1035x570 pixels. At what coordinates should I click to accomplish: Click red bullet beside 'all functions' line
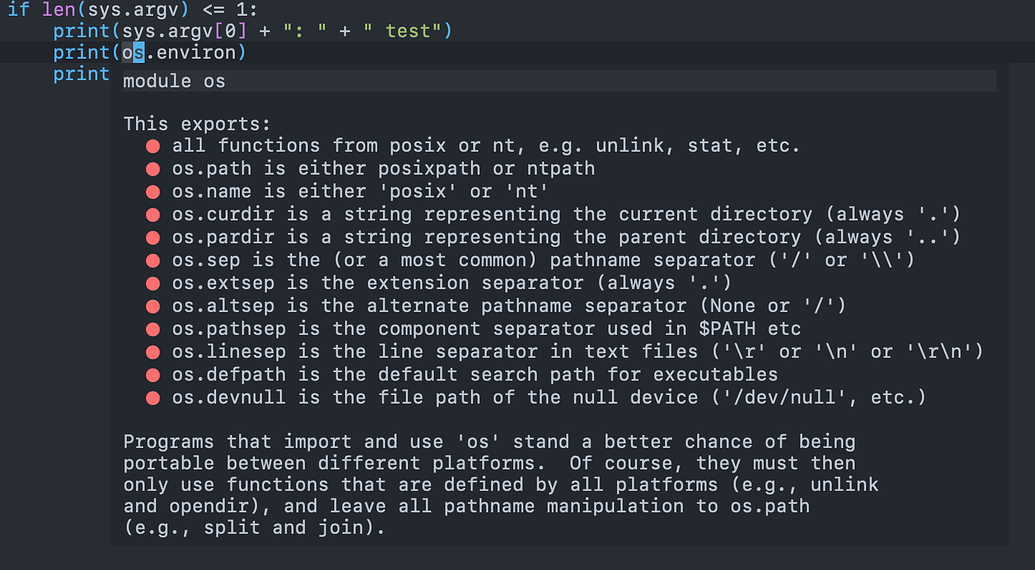click(152, 146)
